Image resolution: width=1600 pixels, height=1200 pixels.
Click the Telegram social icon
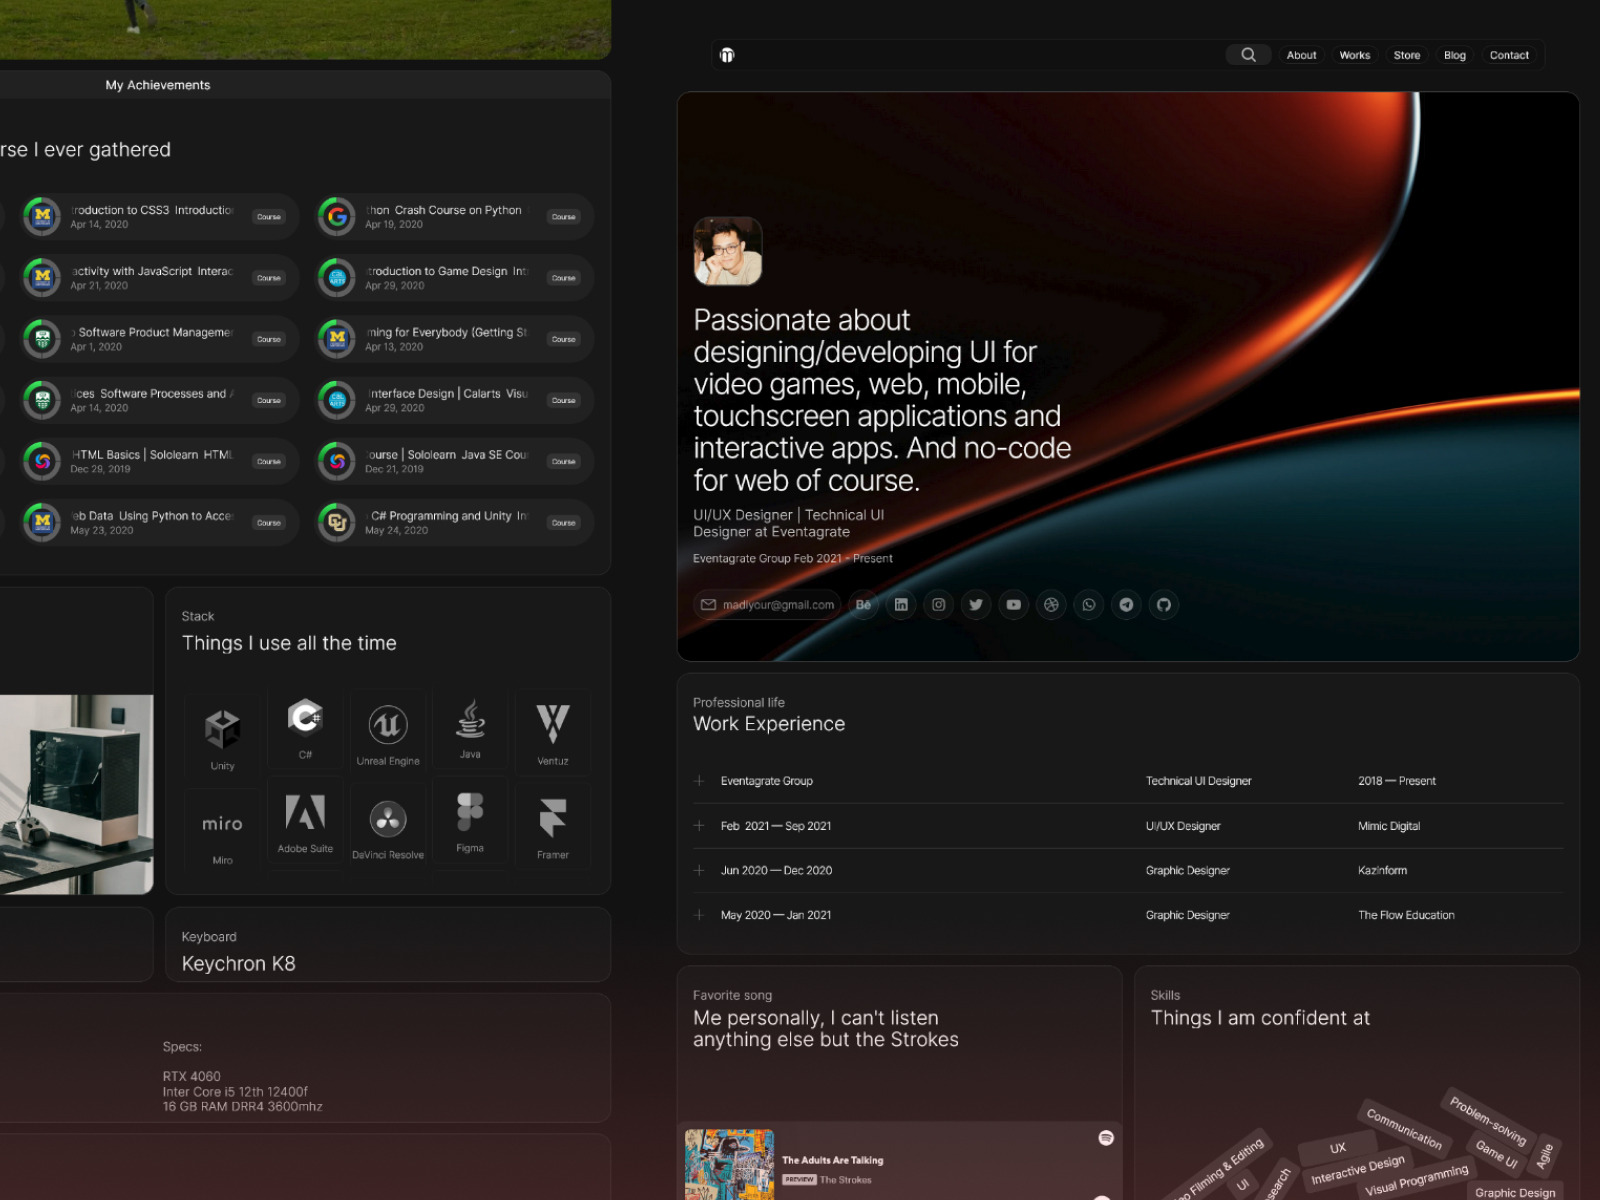[1126, 605]
